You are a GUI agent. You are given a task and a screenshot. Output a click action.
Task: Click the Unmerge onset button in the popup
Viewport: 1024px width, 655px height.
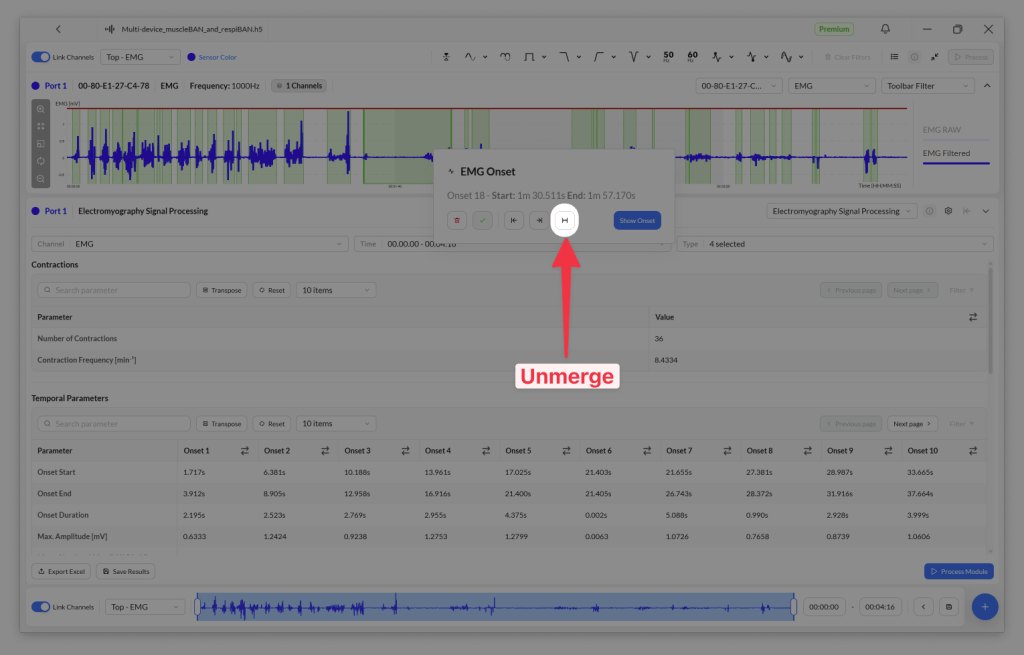(x=565, y=220)
